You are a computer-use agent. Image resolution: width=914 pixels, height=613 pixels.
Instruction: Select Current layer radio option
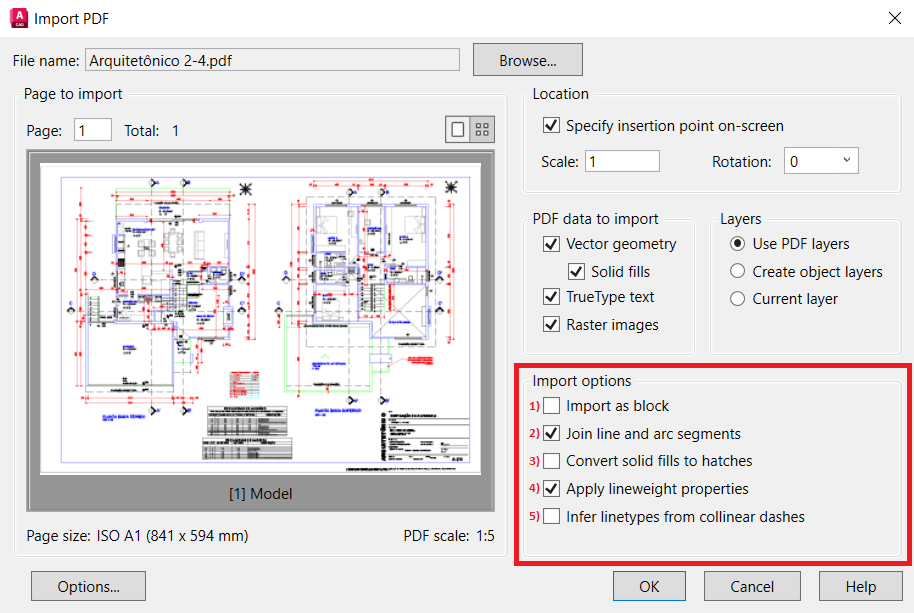click(737, 298)
